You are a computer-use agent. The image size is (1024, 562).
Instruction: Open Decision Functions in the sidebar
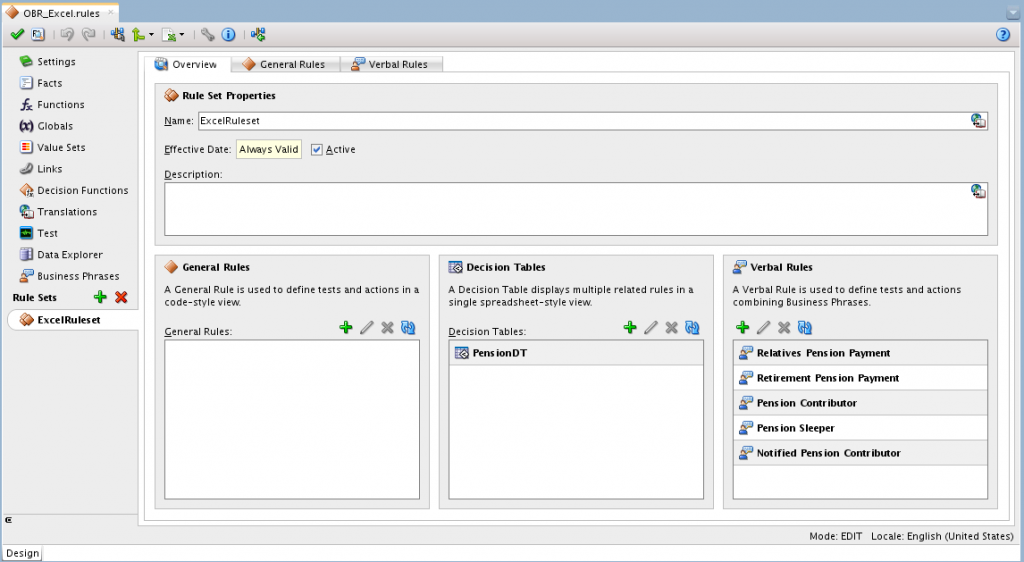point(82,190)
